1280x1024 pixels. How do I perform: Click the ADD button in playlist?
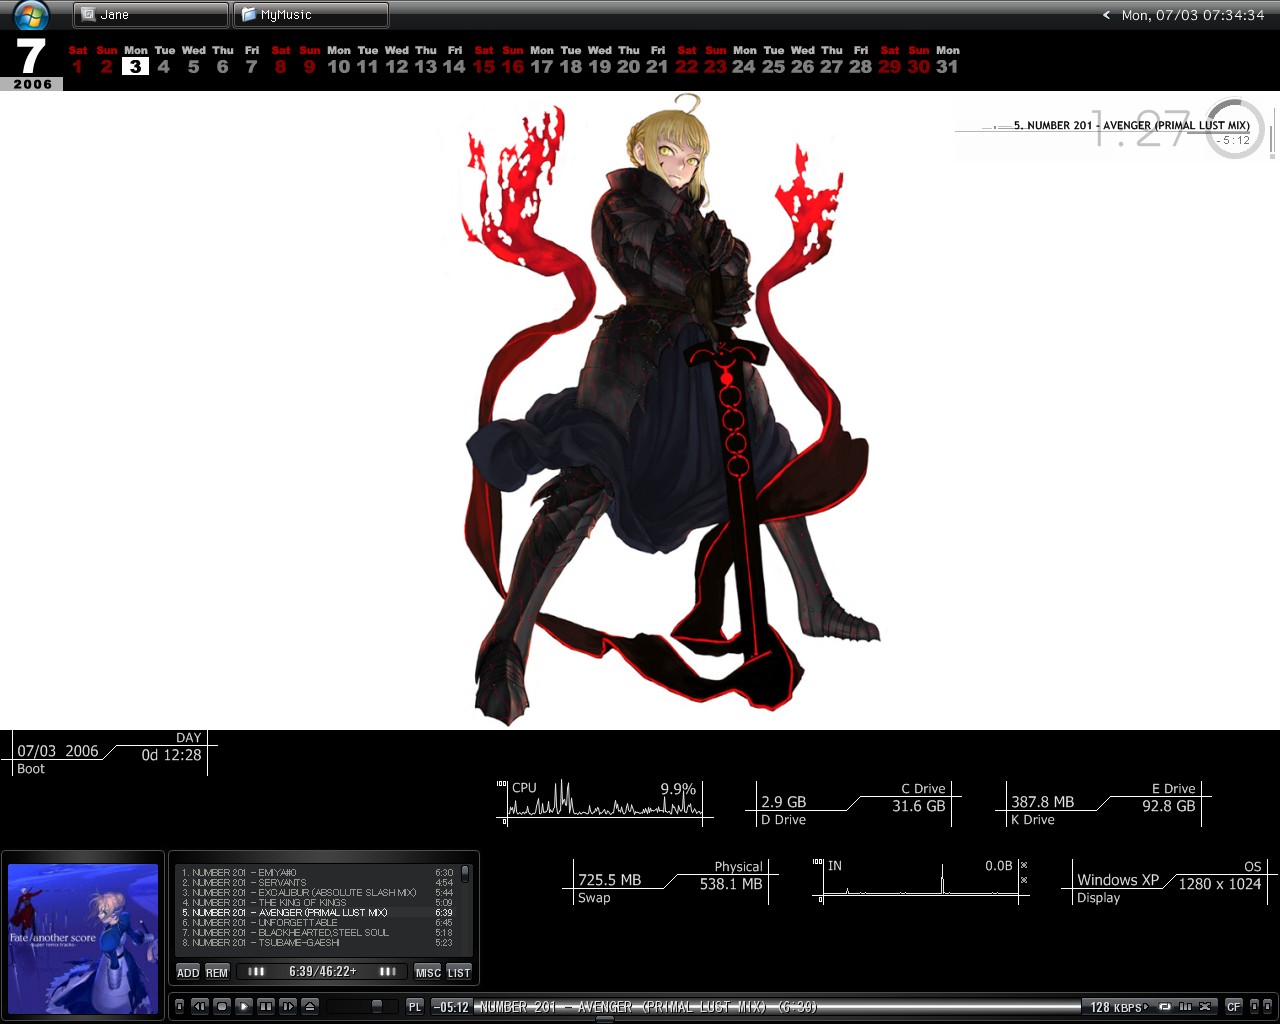point(188,972)
